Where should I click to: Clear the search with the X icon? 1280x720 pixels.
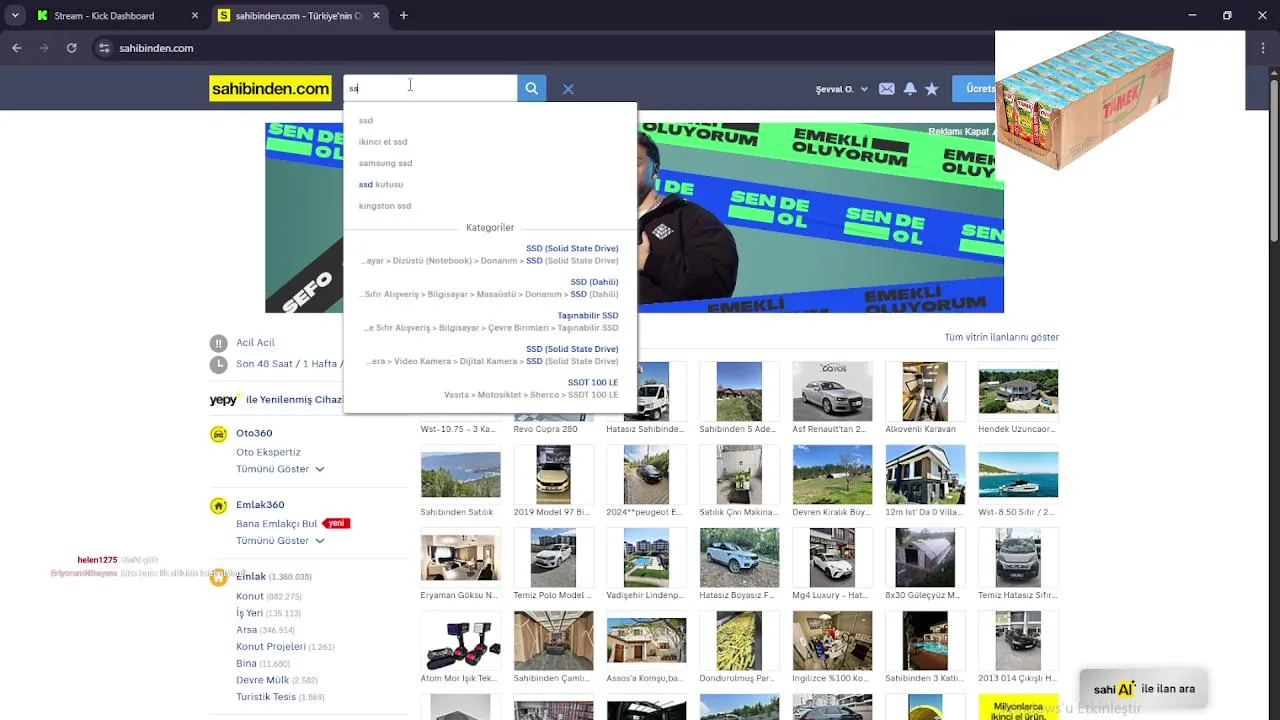pos(568,89)
